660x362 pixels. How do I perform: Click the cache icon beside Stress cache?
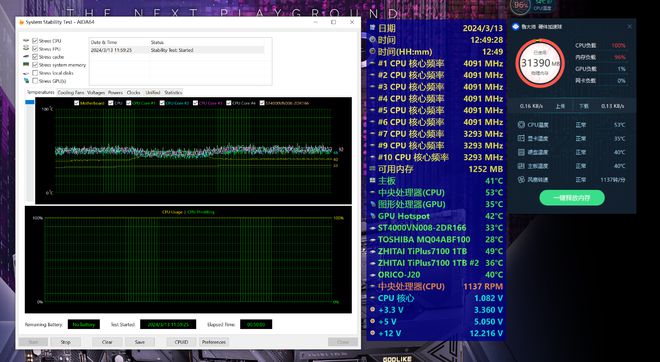tap(26, 57)
